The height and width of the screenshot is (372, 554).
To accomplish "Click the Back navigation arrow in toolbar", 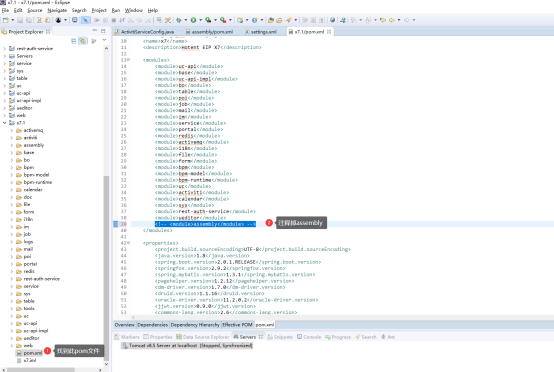I will click(391, 20).
